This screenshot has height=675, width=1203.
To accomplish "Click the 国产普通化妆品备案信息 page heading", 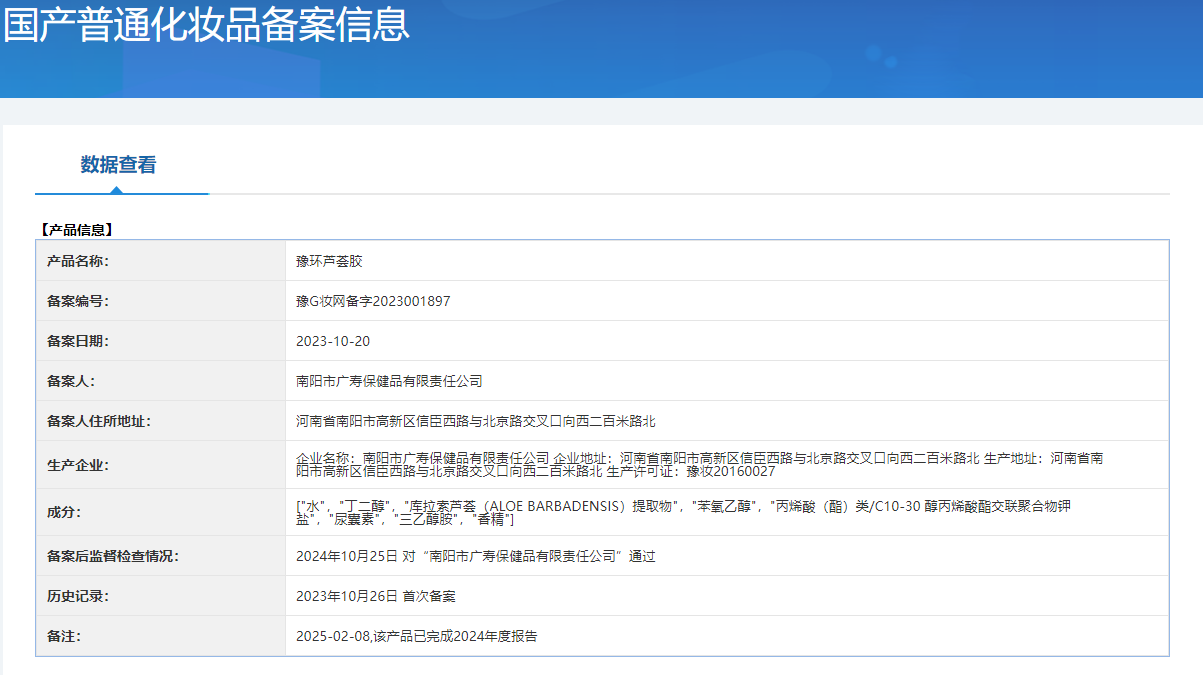I will [x=206, y=25].
